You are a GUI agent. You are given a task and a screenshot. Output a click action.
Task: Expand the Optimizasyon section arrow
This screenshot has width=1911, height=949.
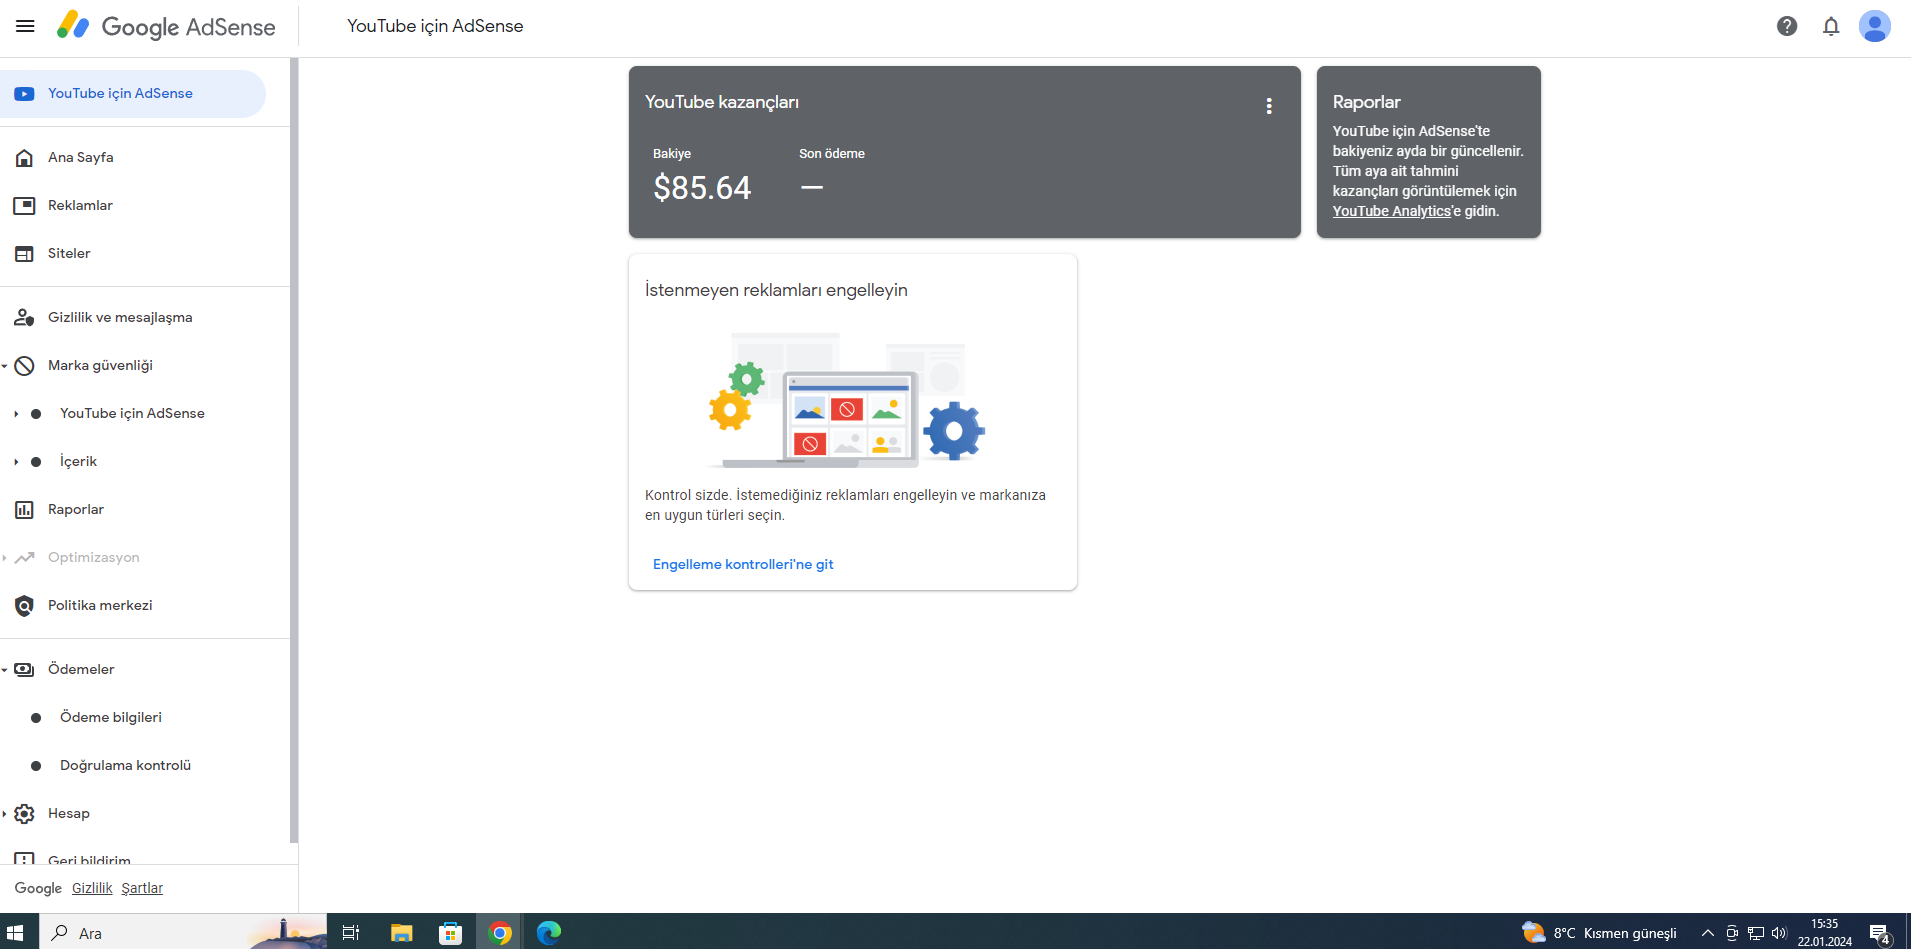tap(5, 558)
